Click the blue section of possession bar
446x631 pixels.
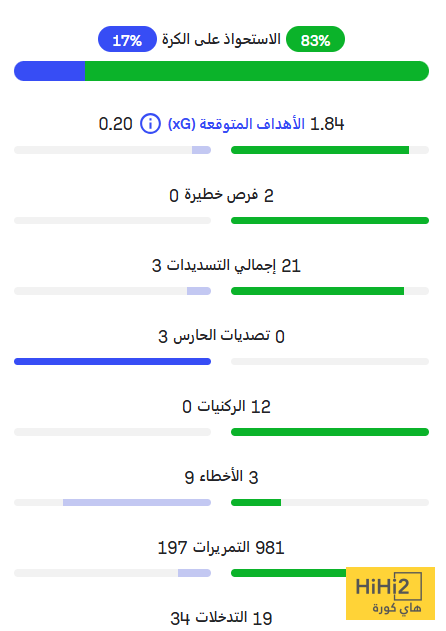point(50,71)
